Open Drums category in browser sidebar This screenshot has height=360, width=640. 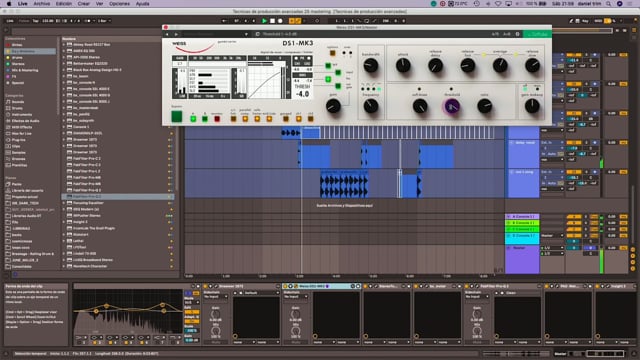[17, 108]
